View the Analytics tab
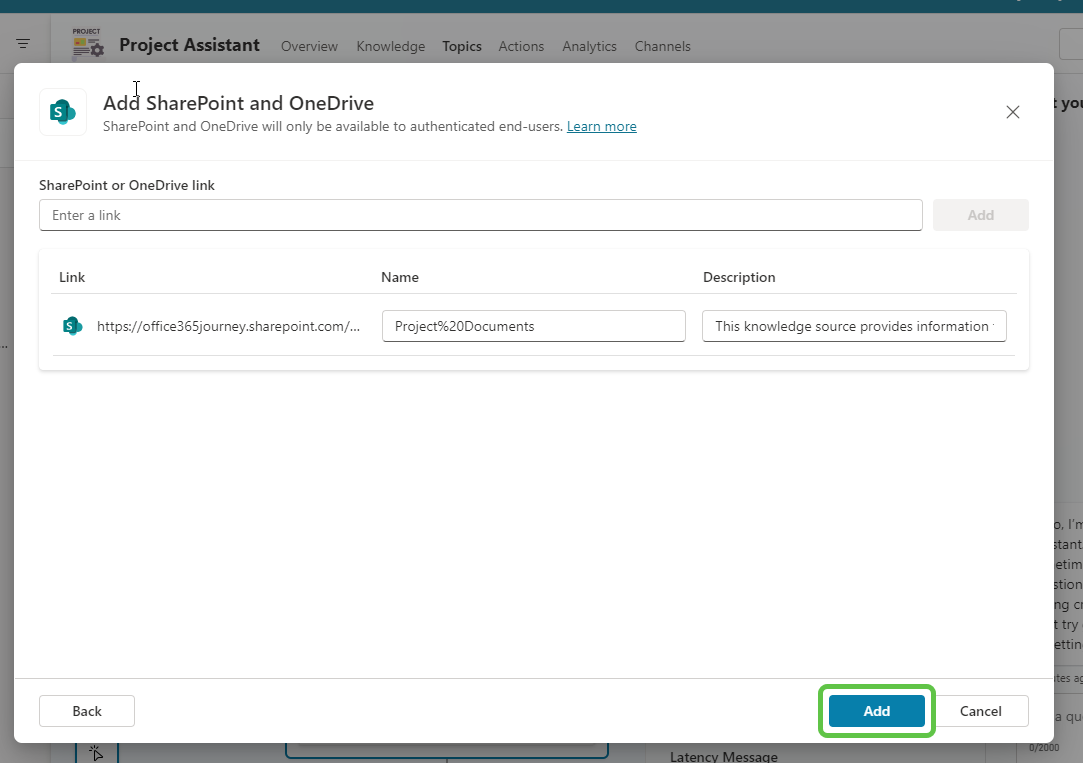 [589, 46]
